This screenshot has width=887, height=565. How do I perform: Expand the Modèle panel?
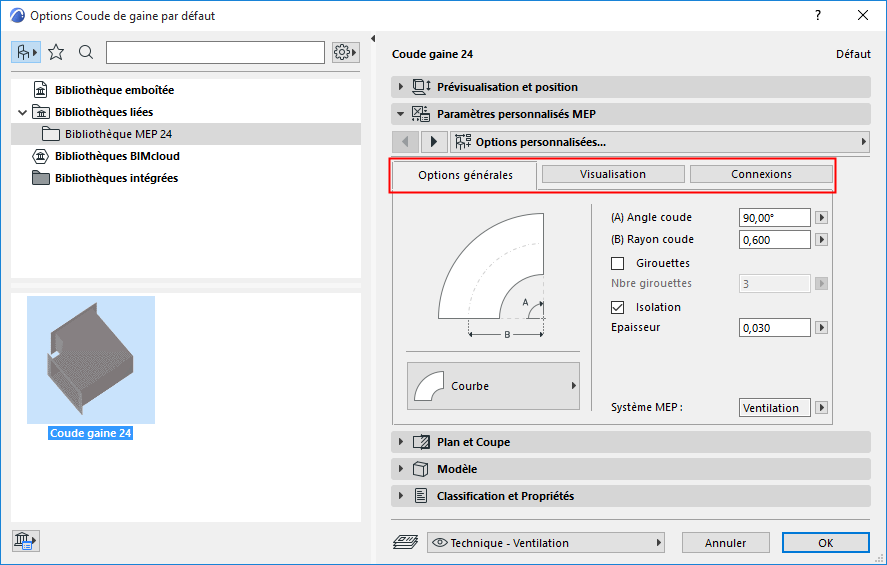click(401, 469)
